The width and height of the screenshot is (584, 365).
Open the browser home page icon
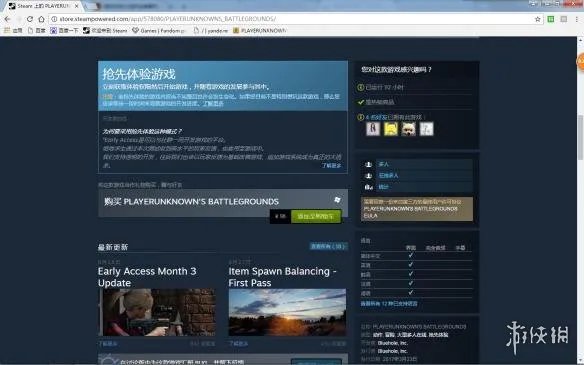point(41,19)
